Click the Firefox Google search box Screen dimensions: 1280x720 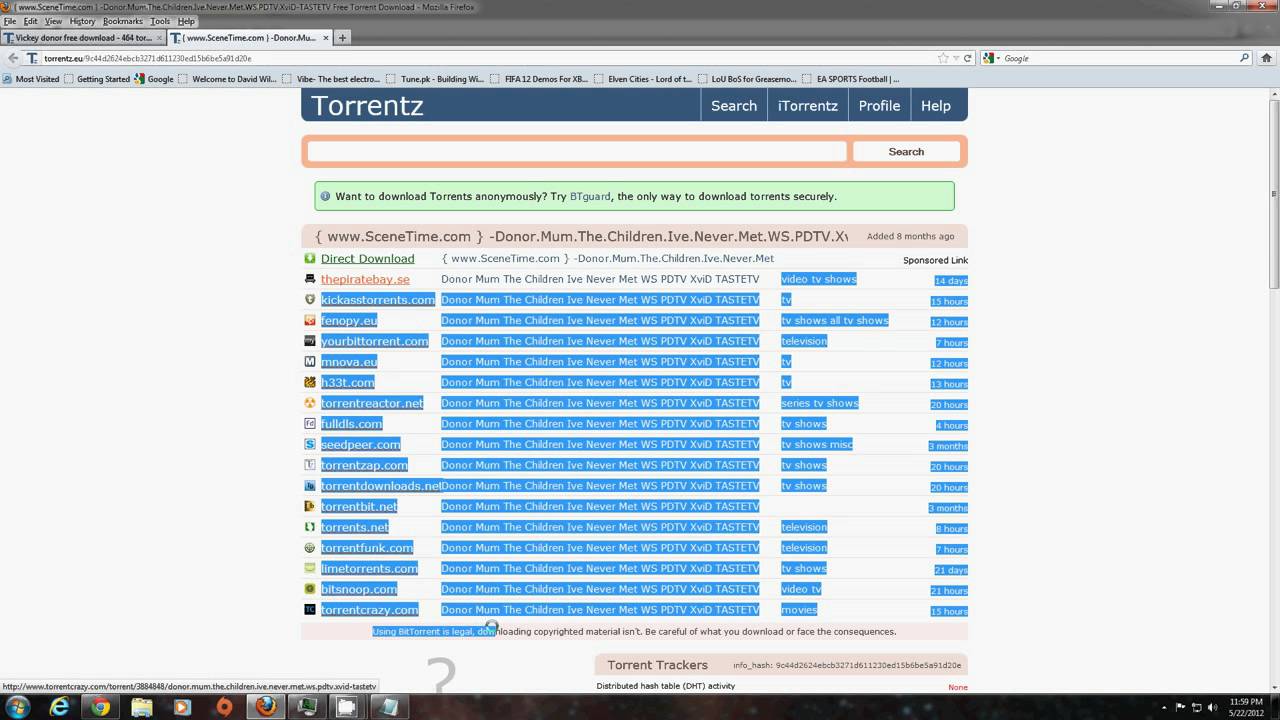(x=1120, y=58)
